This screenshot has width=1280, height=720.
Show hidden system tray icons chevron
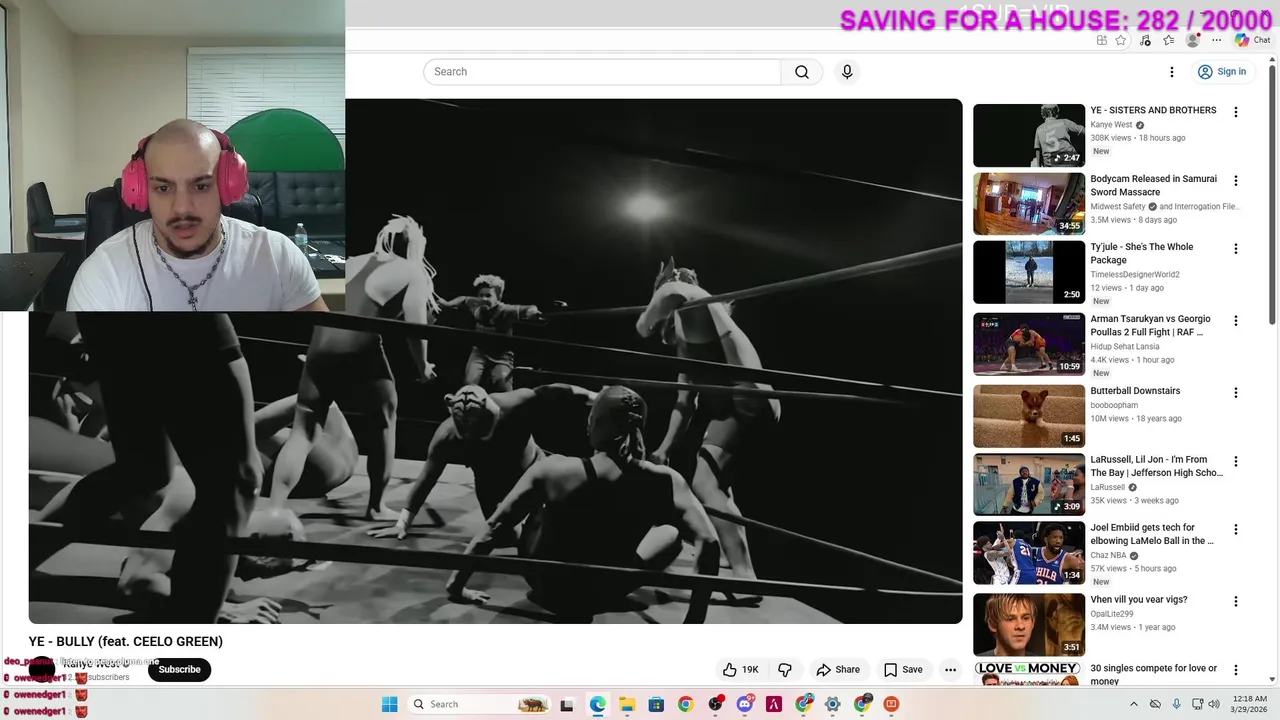(x=1135, y=704)
